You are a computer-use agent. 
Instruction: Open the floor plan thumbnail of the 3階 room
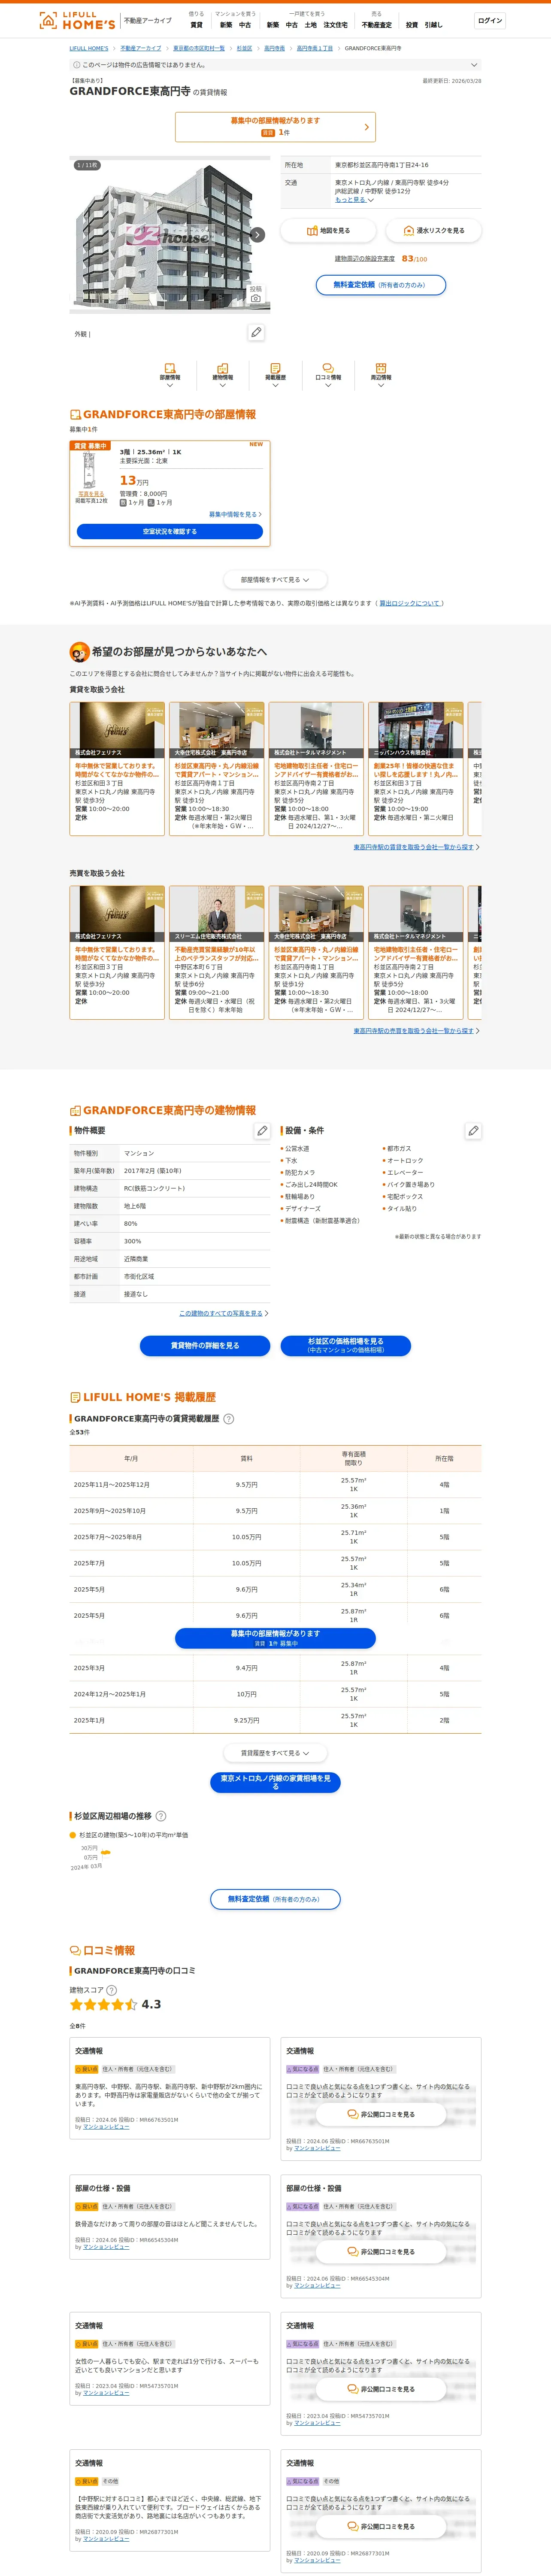pyautogui.click(x=90, y=471)
